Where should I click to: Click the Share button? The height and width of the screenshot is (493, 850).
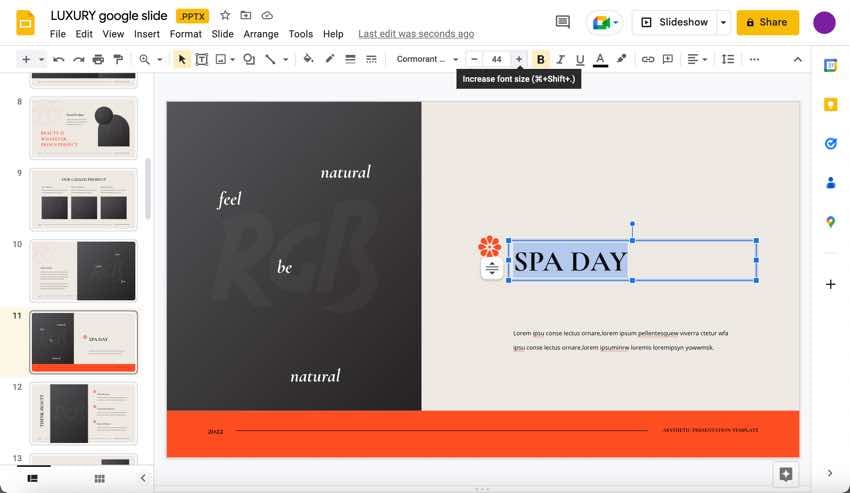tap(767, 22)
